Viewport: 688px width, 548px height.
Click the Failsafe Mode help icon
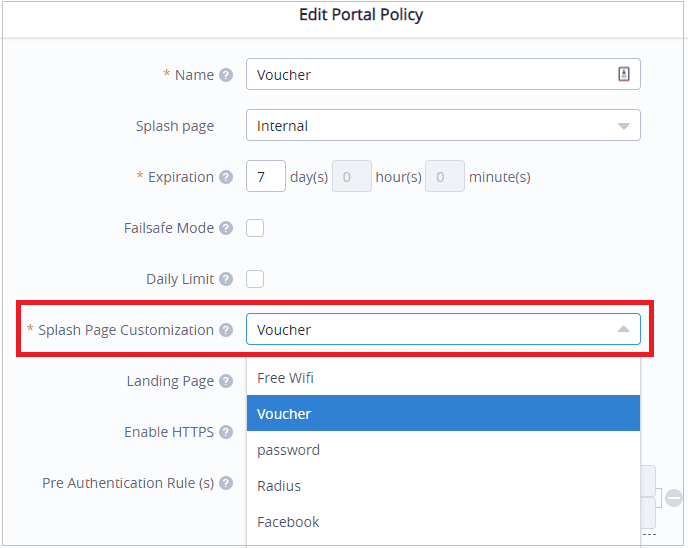[226, 228]
